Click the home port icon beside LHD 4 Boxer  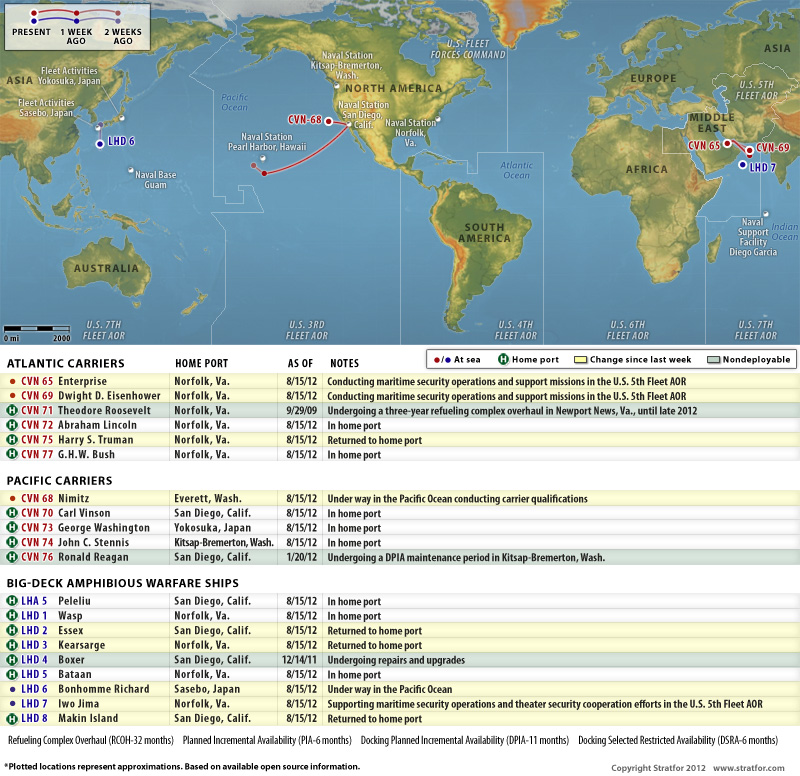[x=12, y=660]
